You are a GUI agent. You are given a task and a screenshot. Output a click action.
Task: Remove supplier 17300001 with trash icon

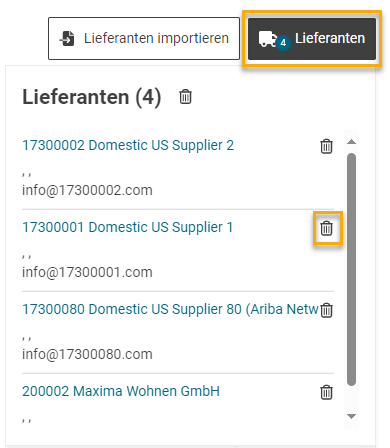pyautogui.click(x=326, y=228)
